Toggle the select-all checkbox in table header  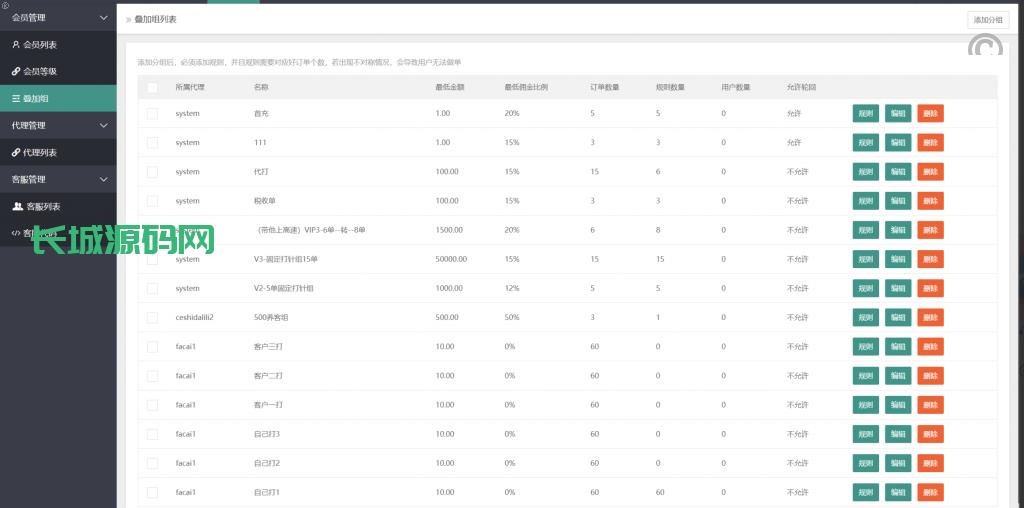152,88
